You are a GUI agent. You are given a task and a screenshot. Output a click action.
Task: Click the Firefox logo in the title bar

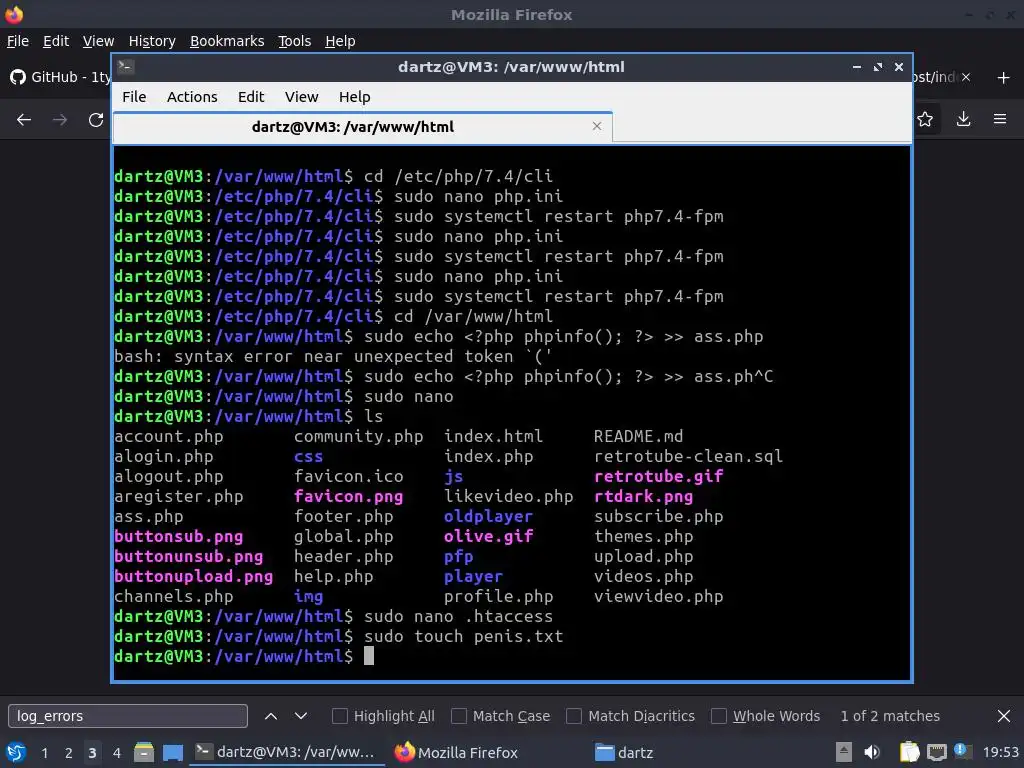pyautogui.click(x=14, y=14)
